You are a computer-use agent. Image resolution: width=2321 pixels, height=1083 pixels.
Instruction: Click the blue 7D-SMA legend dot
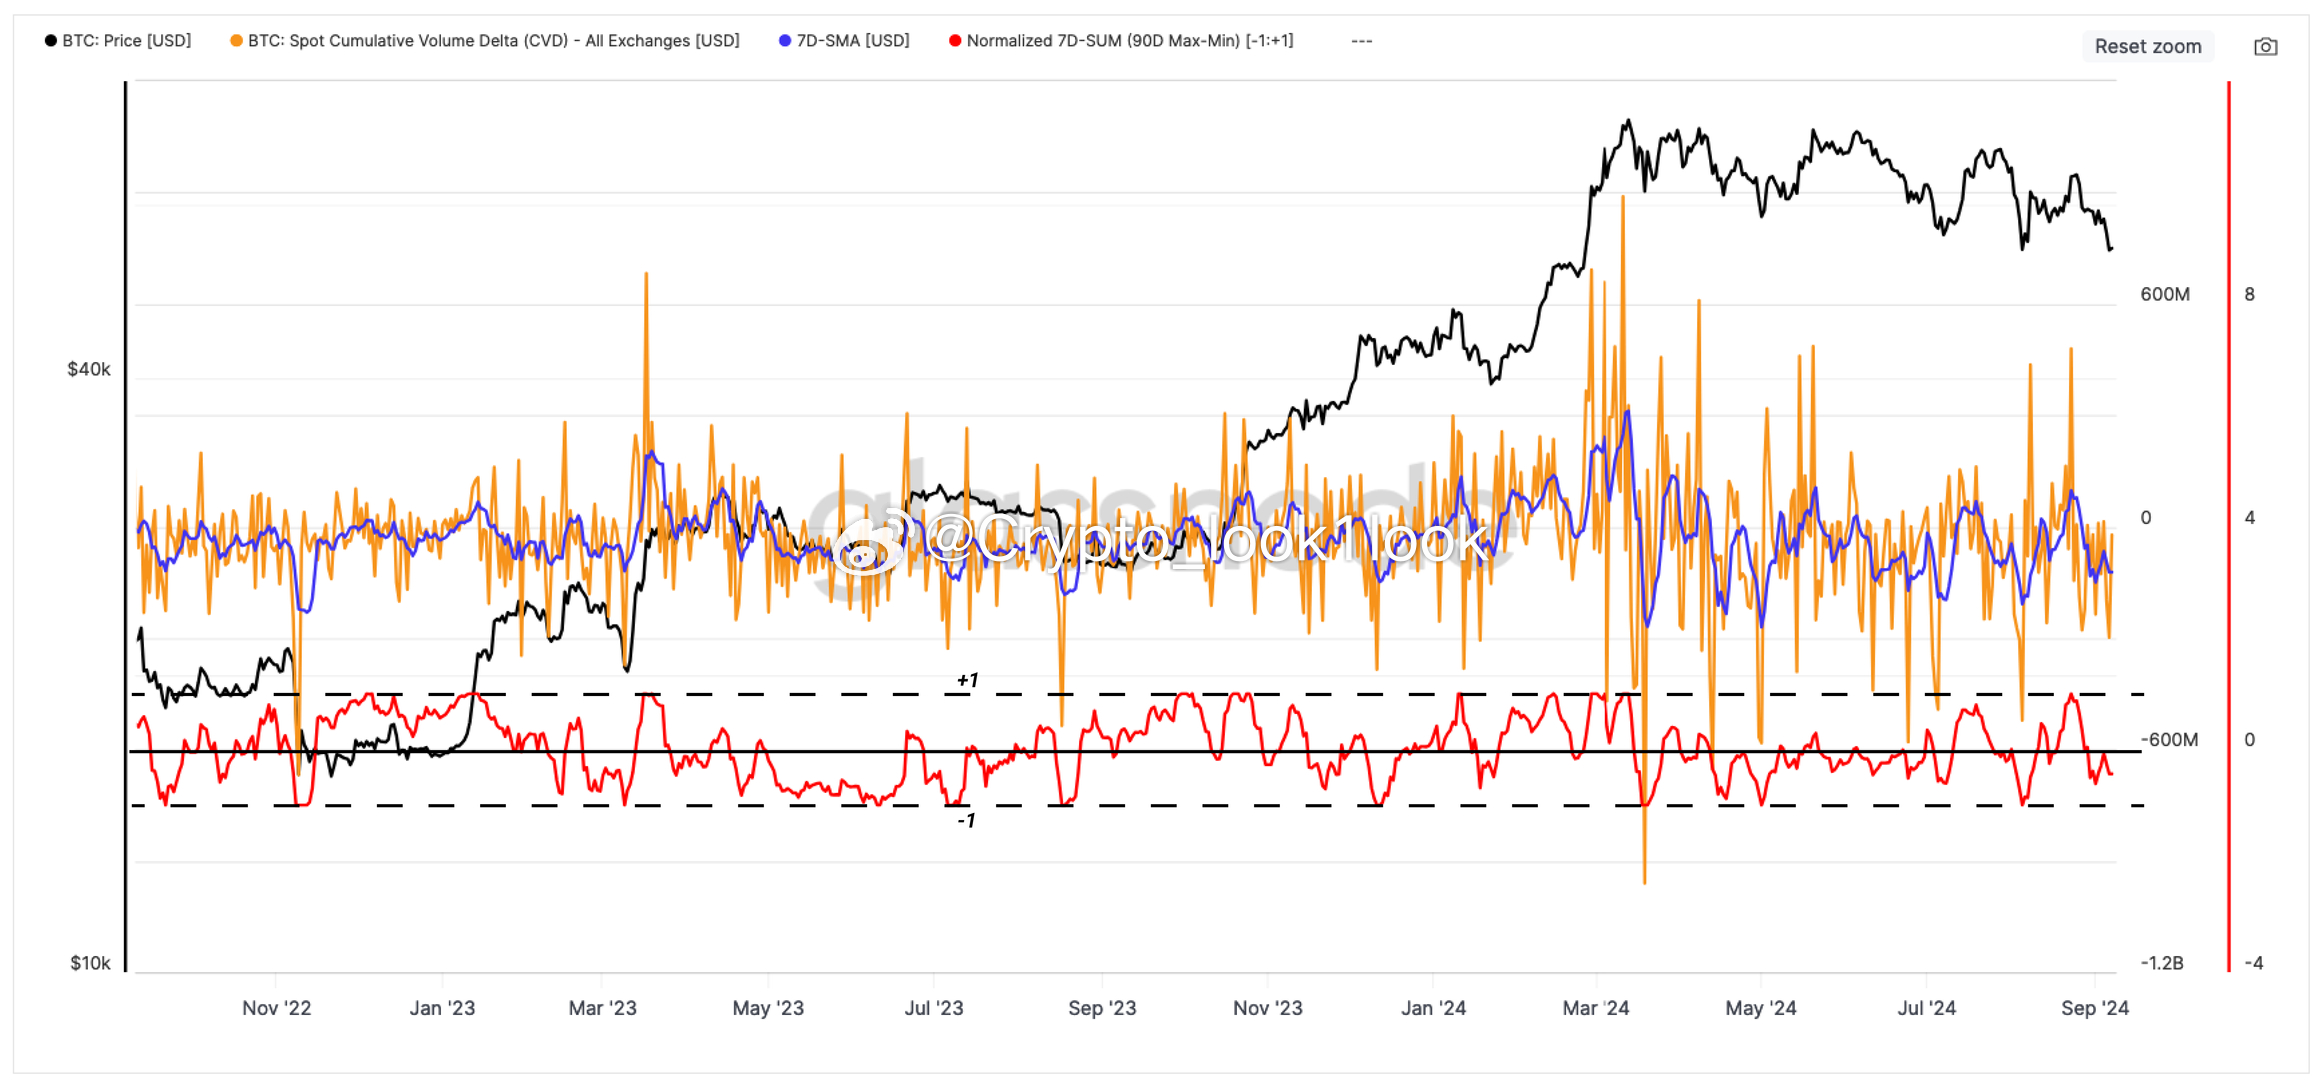pos(785,41)
